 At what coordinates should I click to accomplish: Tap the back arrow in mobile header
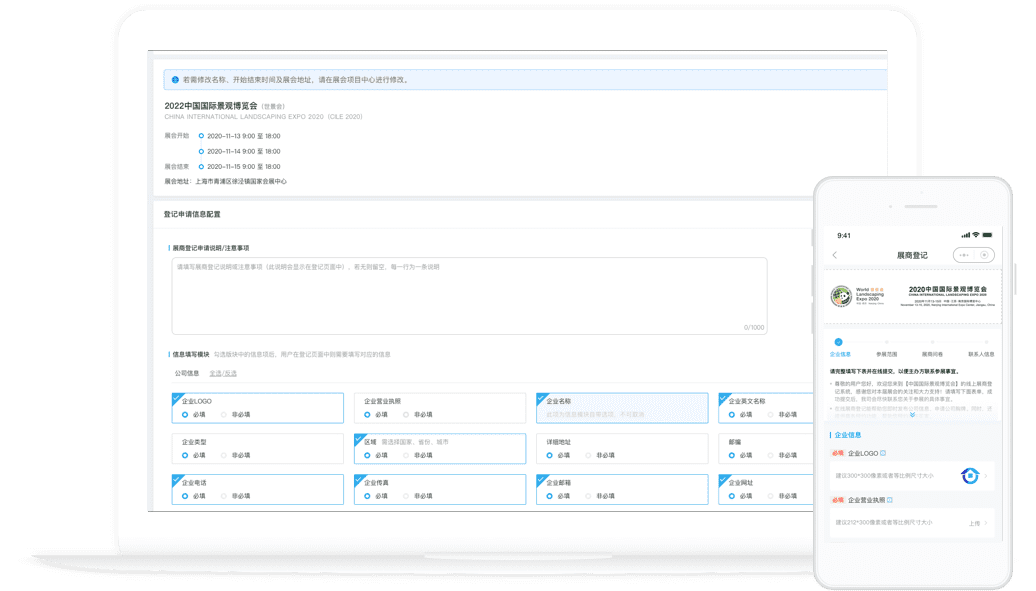[835, 255]
